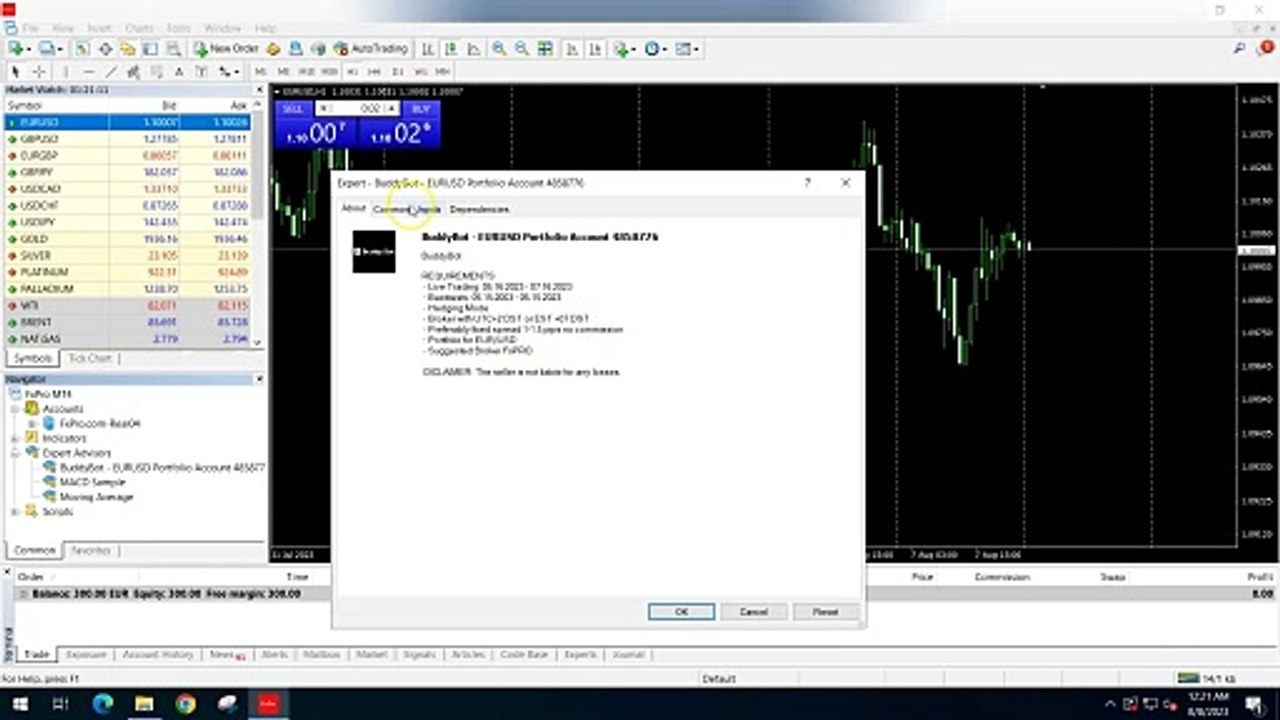The width and height of the screenshot is (1280, 720).
Task: Select the vertical line drawing tool
Action: 66,72
